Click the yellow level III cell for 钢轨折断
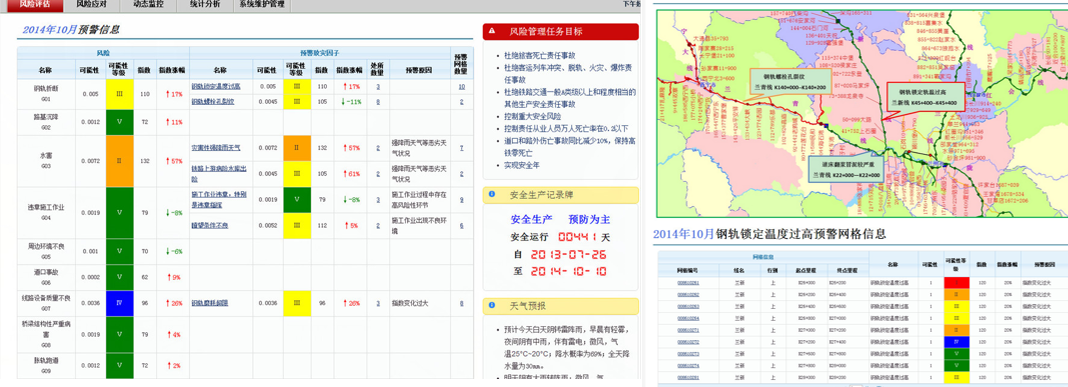This screenshot has width=1068, height=387. click(119, 94)
